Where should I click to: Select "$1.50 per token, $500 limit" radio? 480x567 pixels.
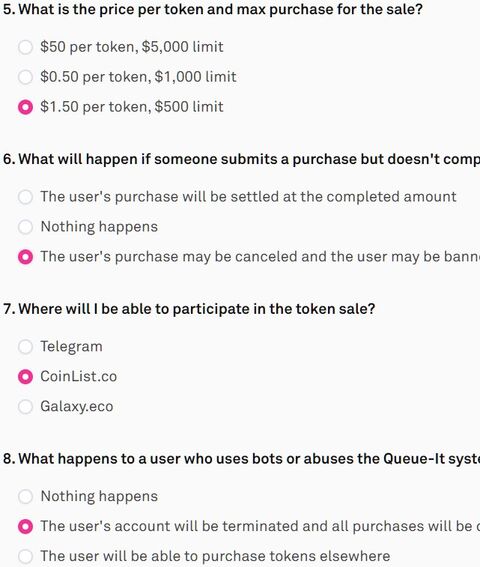click(x=25, y=107)
